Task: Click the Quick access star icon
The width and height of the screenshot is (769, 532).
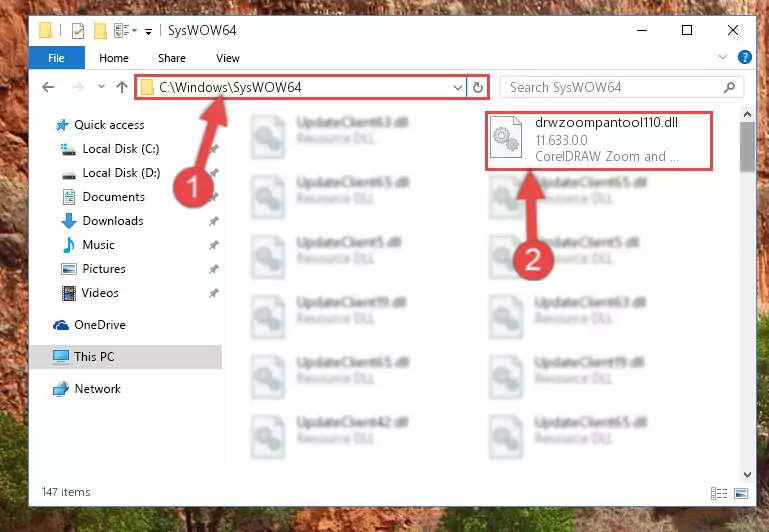Action: pyautogui.click(x=62, y=125)
